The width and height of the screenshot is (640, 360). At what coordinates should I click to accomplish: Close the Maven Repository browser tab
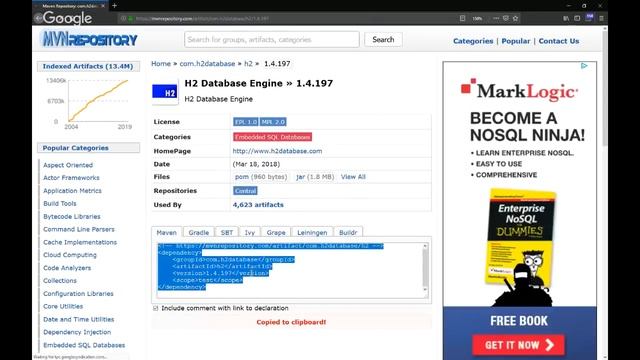[x=102, y=6]
